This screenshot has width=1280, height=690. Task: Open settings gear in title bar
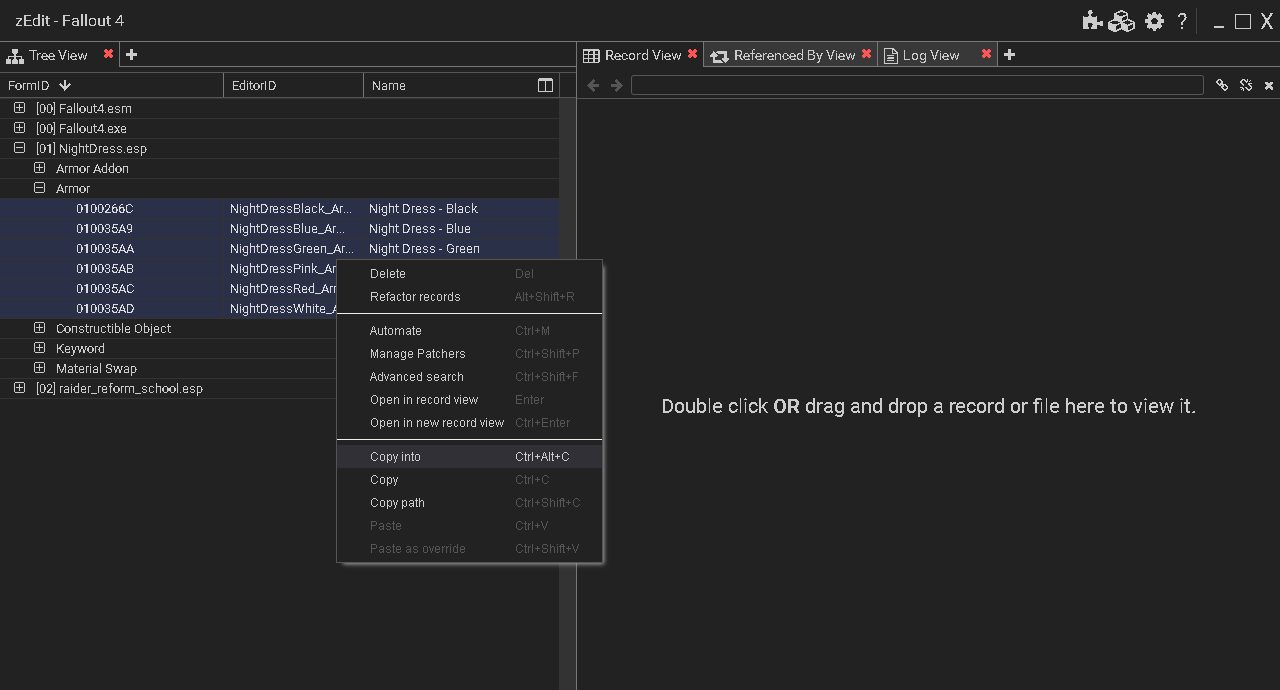(1155, 21)
